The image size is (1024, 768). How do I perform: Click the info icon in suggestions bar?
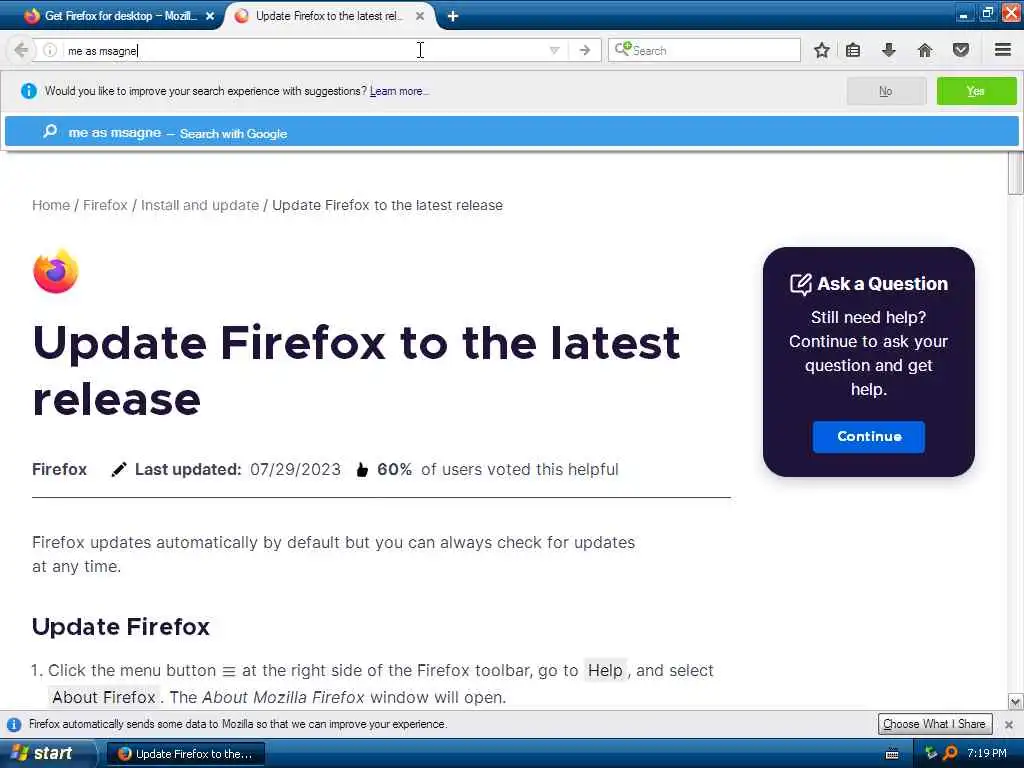click(x=28, y=91)
